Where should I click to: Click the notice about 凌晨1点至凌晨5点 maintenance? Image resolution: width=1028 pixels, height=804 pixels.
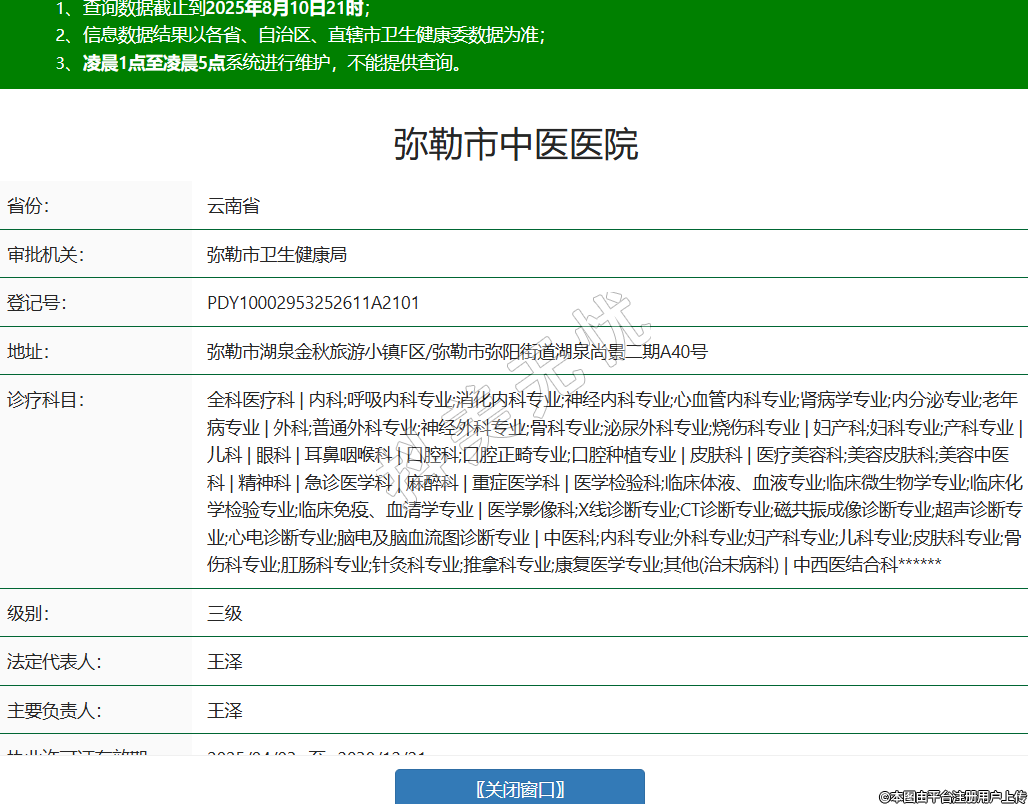[270, 64]
